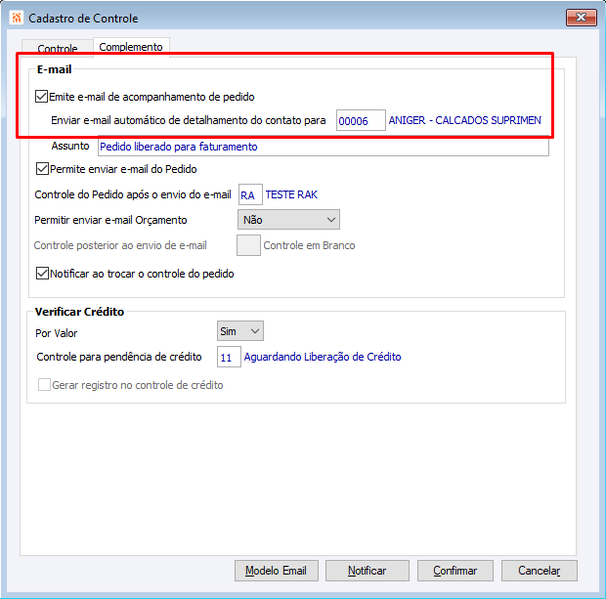606x599 pixels.
Task: Uncheck Notificar ao trocar o controle do pedido
Action: 42,273
